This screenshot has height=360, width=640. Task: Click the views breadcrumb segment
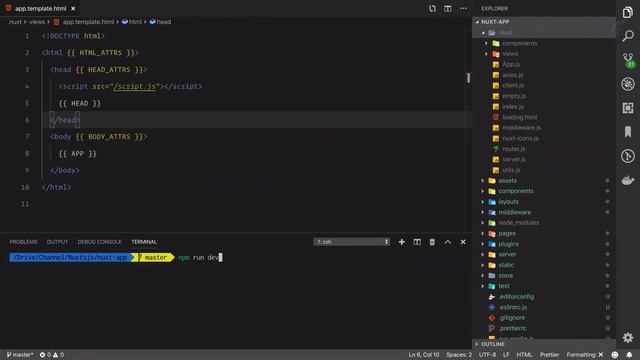coord(37,22)
